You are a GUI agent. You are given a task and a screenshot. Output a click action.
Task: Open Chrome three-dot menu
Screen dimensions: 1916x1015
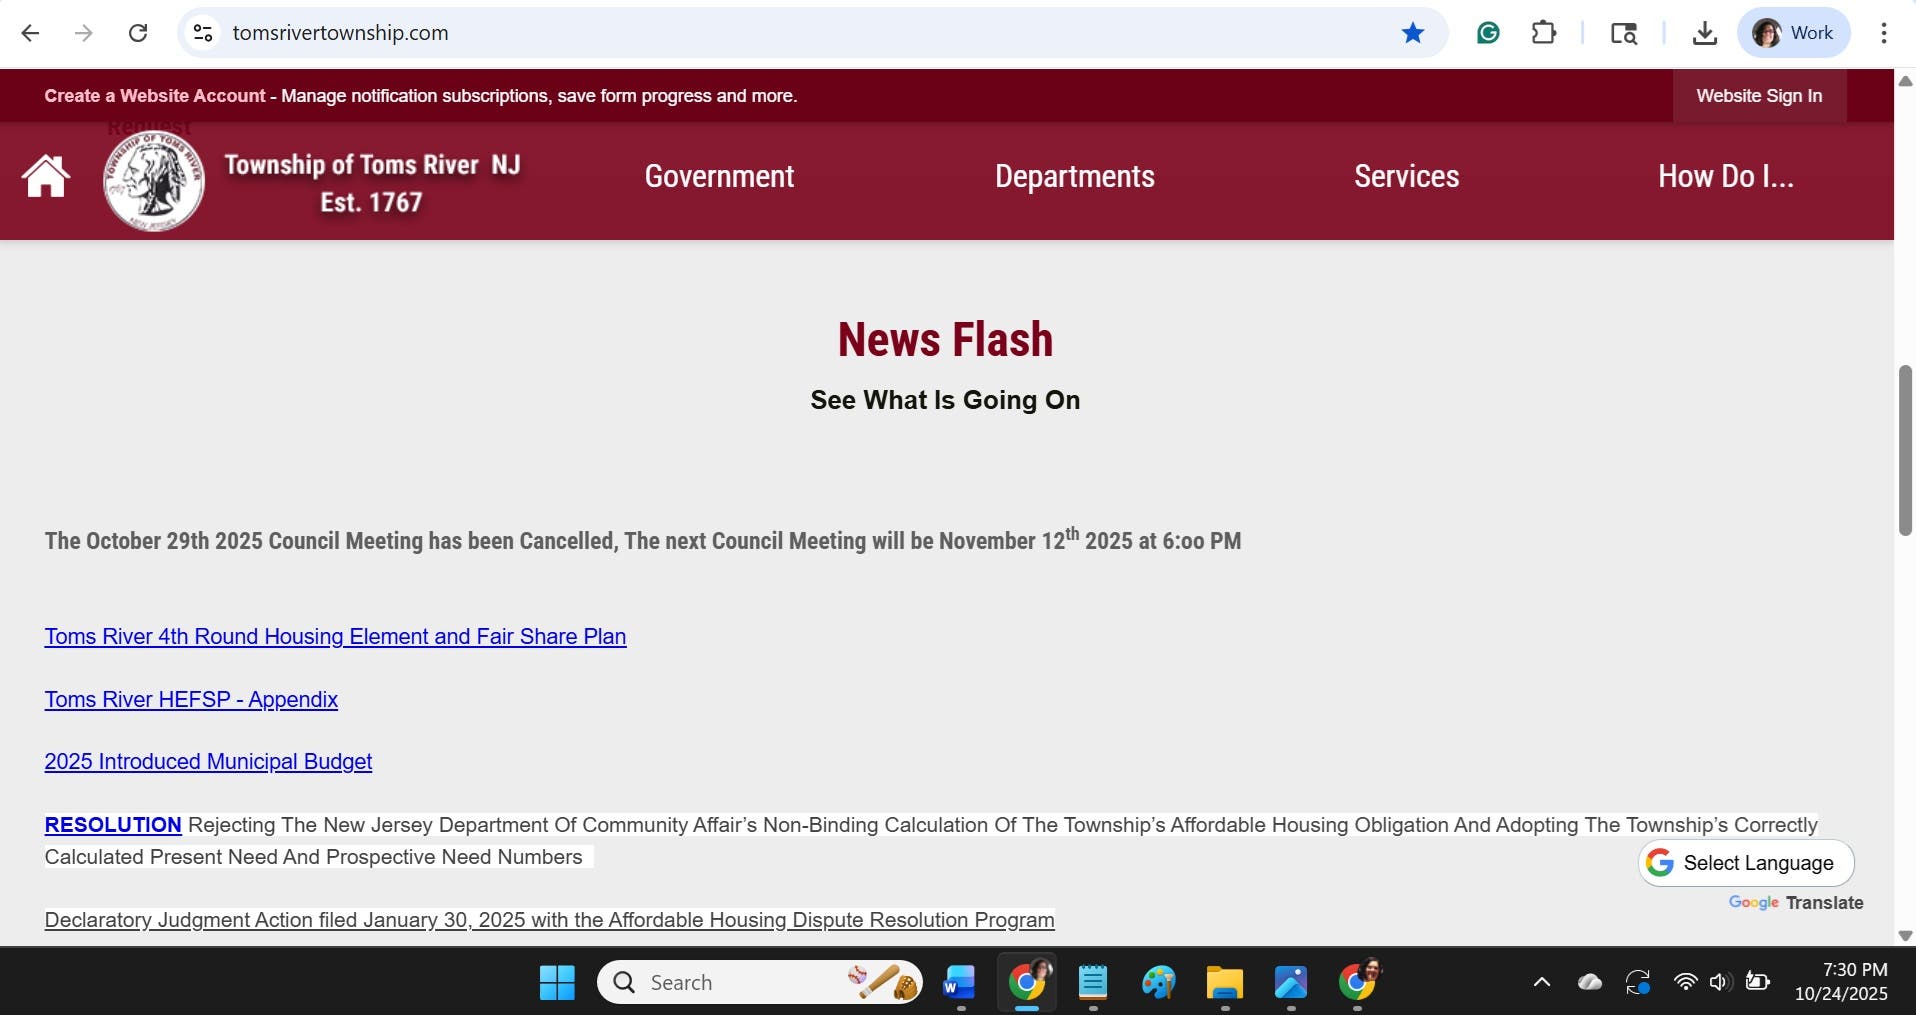pyautogui.click(x=1883, y=33)
